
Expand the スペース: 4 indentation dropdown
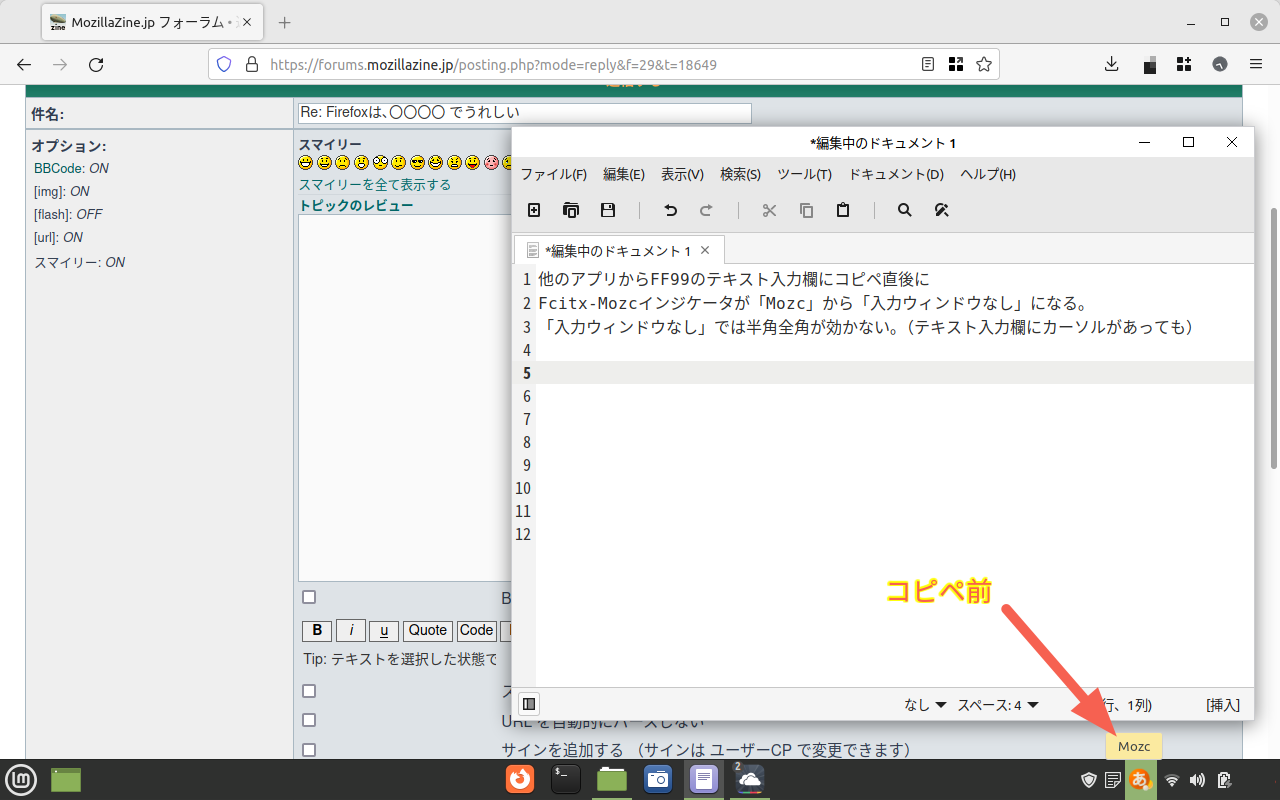pyautogui.click(x=998, y=705)
